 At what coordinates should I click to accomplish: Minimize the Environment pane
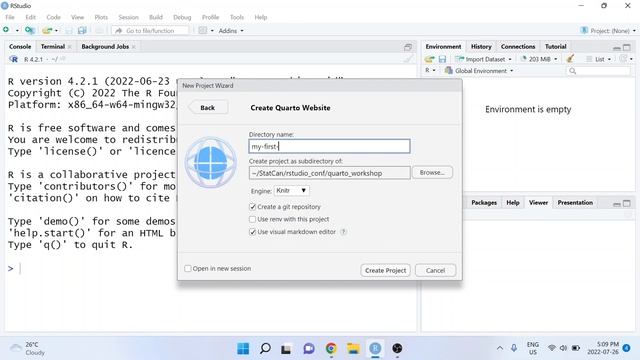[617, 47]
